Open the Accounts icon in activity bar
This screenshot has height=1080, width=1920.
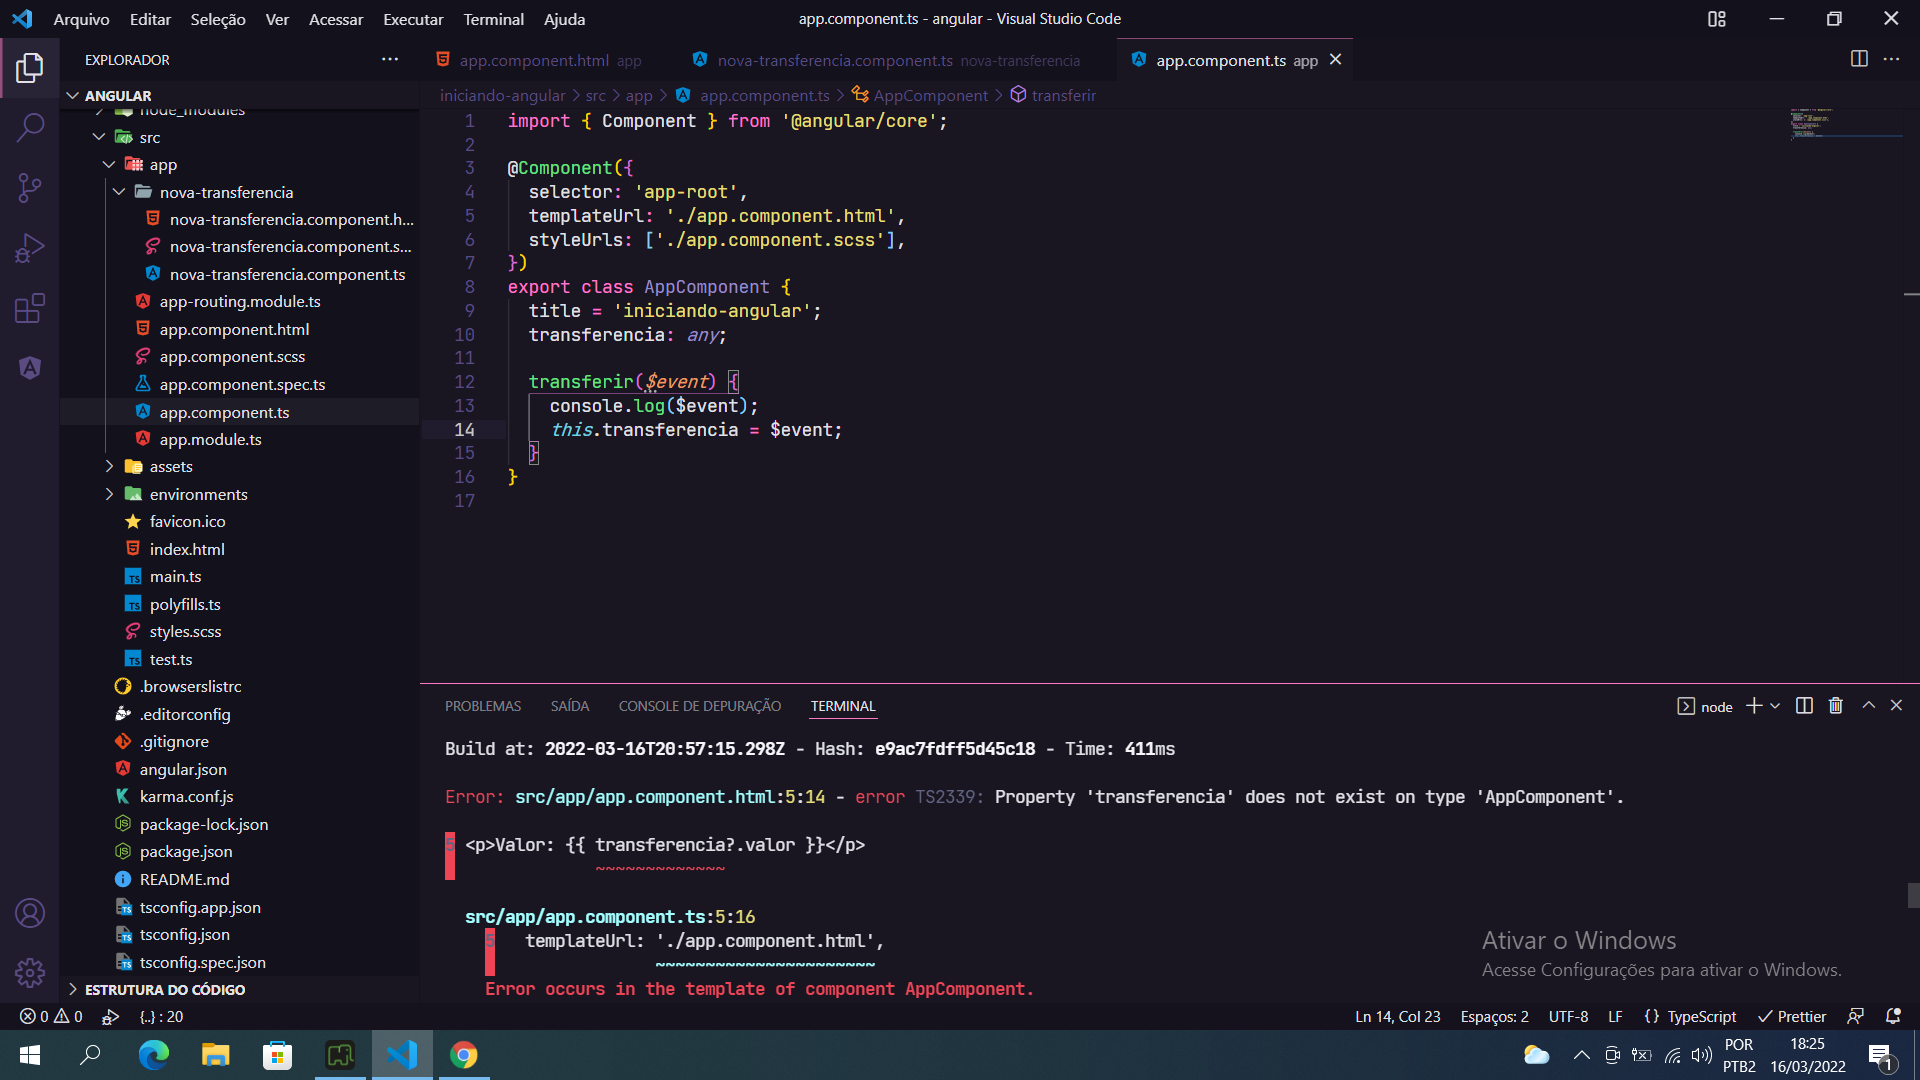(30, 913)
